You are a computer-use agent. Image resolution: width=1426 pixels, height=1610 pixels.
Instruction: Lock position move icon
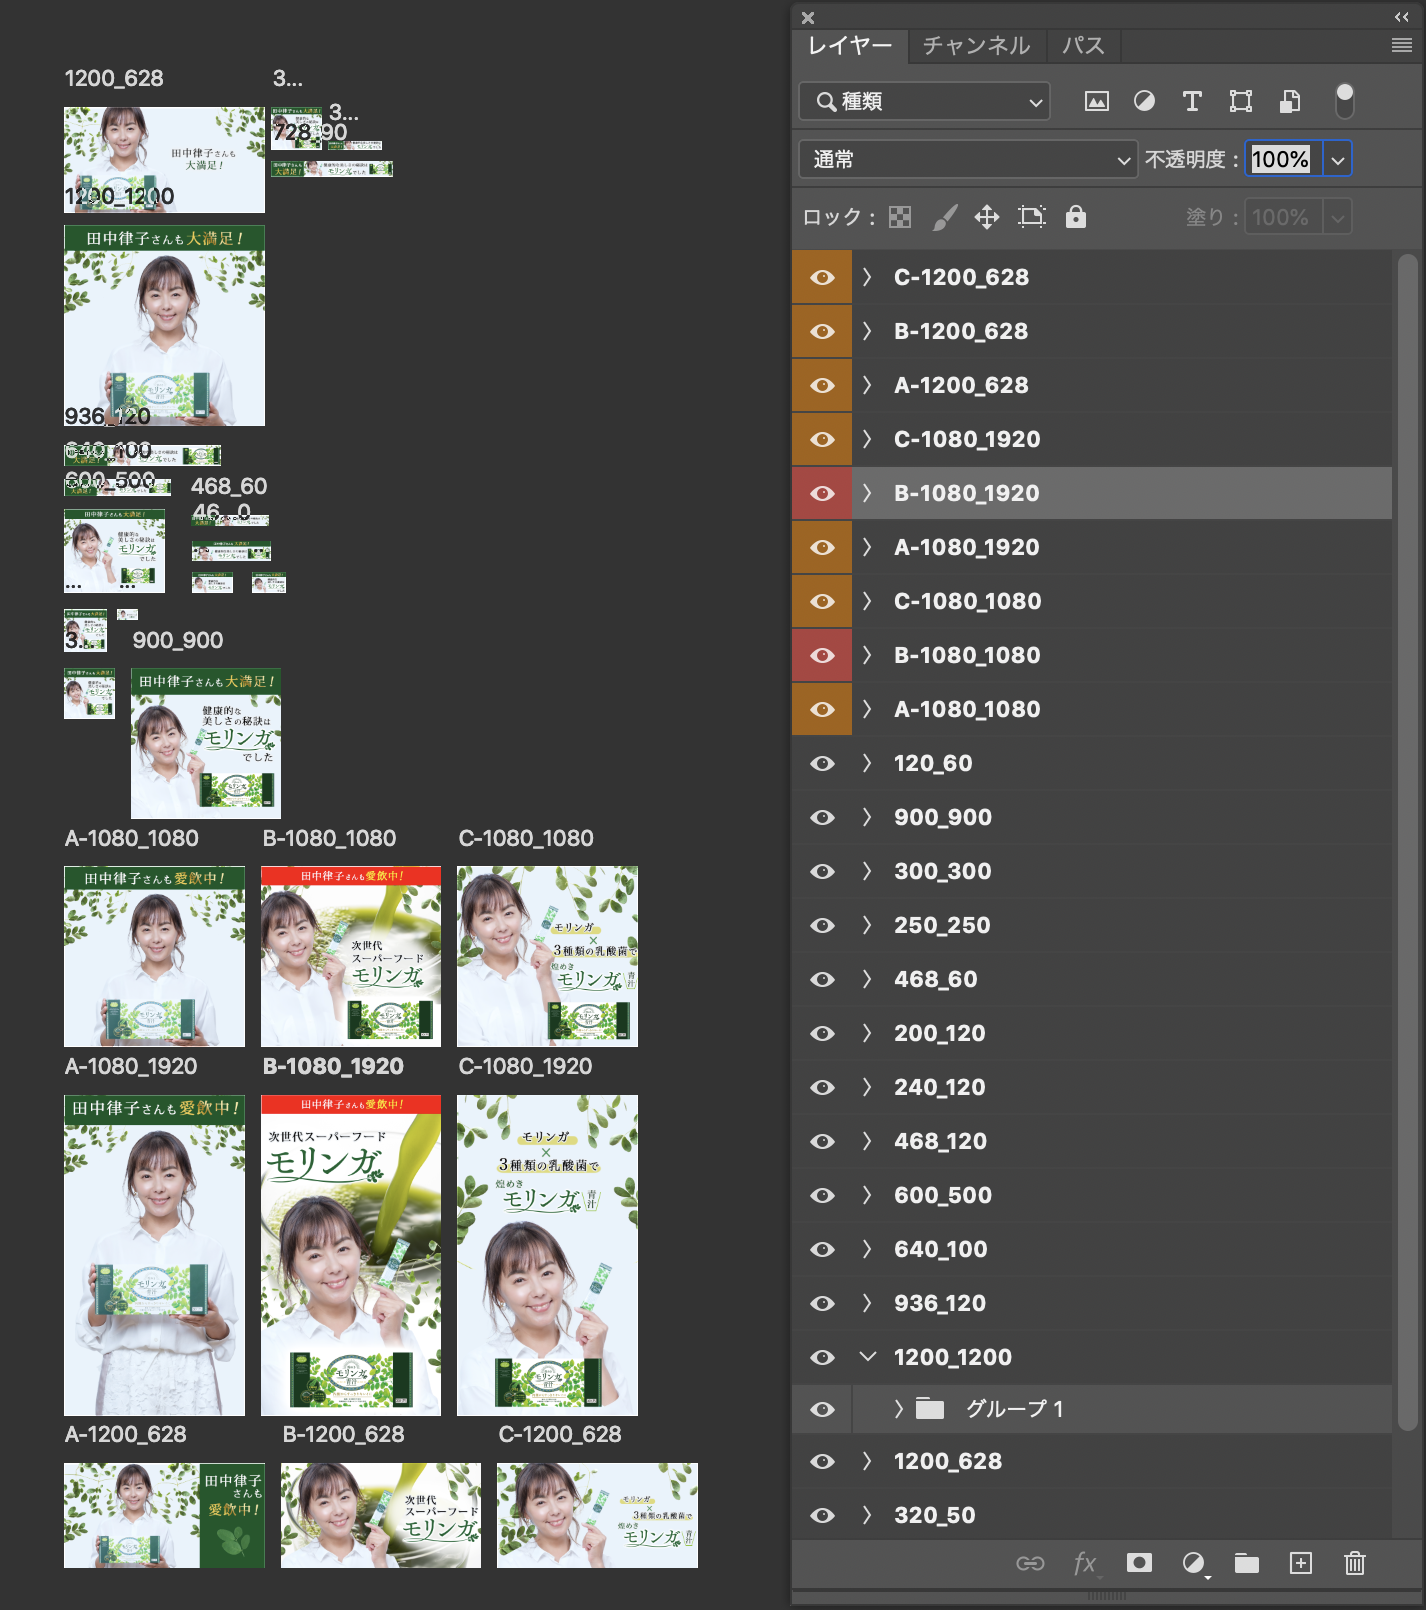987,217
